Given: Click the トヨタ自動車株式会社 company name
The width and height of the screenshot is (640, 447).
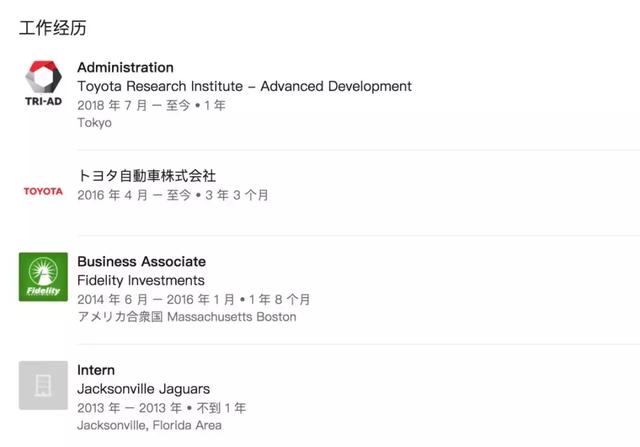Looking at the screenshot, I should [147, 176].
